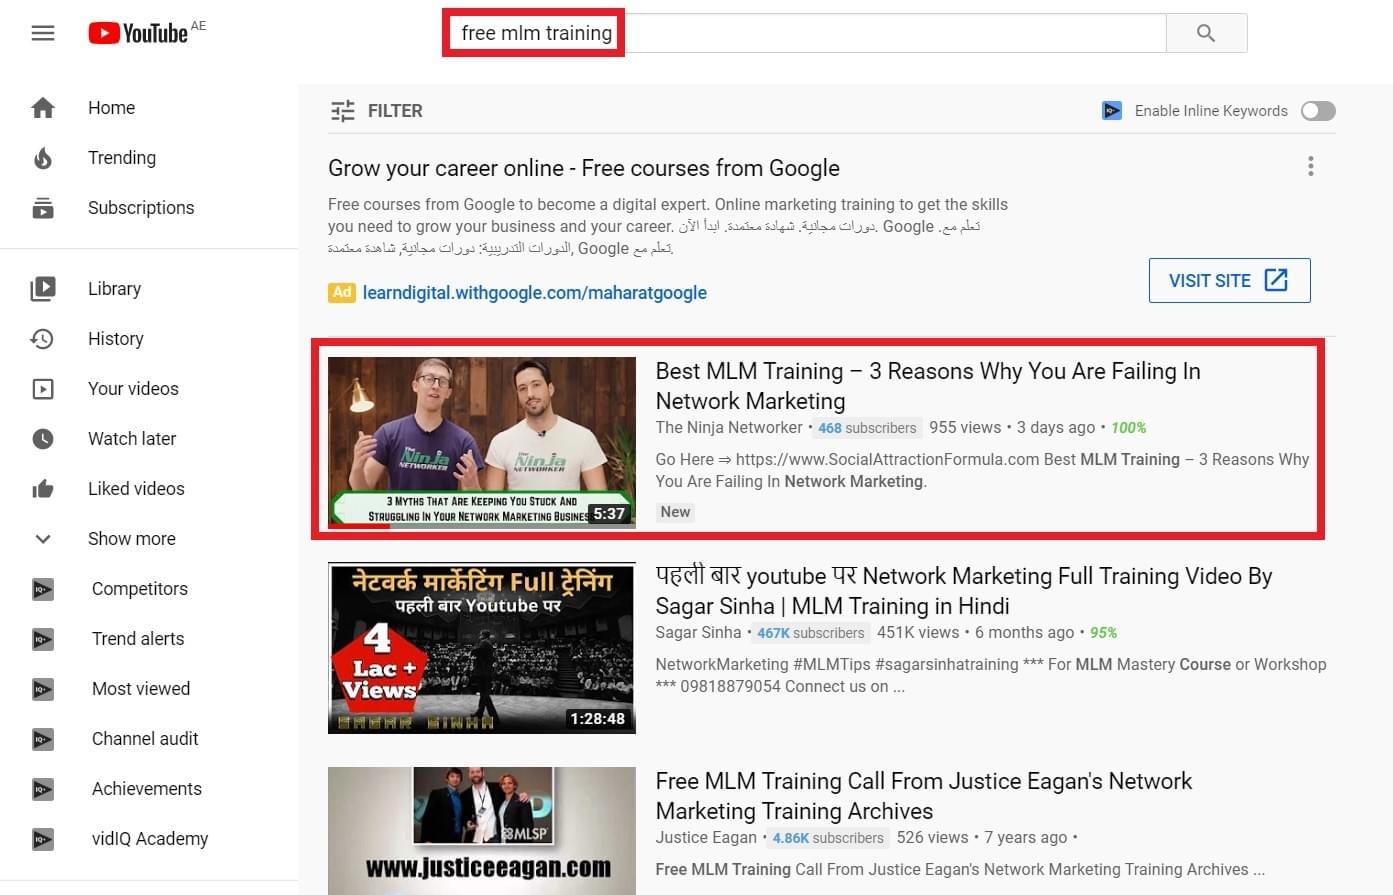Open the learndigital.withgoogle.com ad link
This screenshot has width=1393, height=895.
pos(535,293)
